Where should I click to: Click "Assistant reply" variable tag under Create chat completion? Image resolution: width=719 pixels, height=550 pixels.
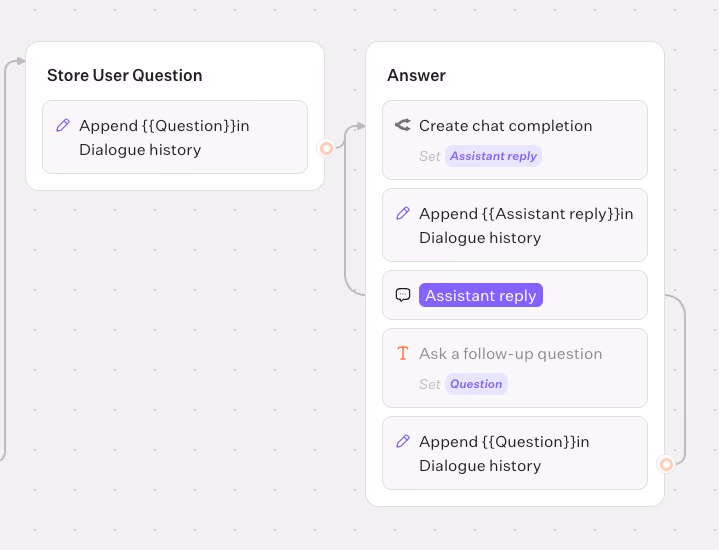pyautogui.click(x=493, y=156)
